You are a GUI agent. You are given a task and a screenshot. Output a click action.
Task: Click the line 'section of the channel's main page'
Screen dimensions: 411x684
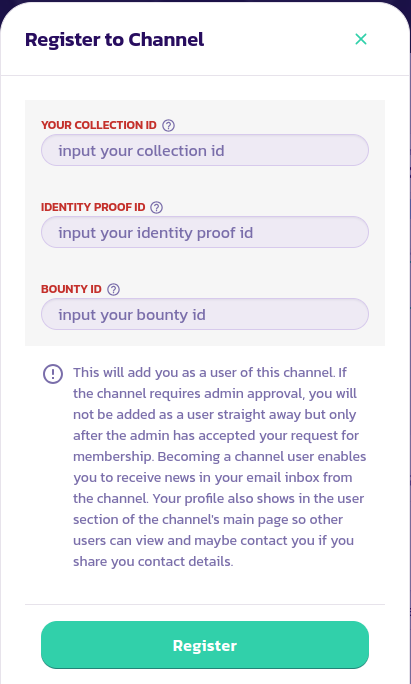point(208,519)
